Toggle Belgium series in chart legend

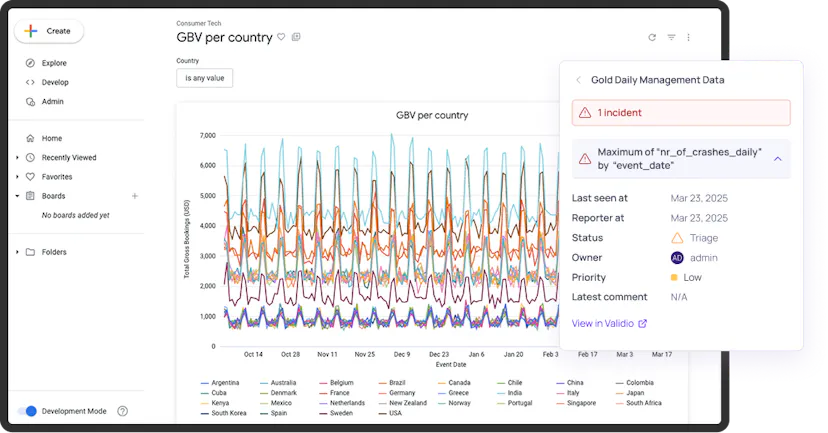click(x=336, y=382)
